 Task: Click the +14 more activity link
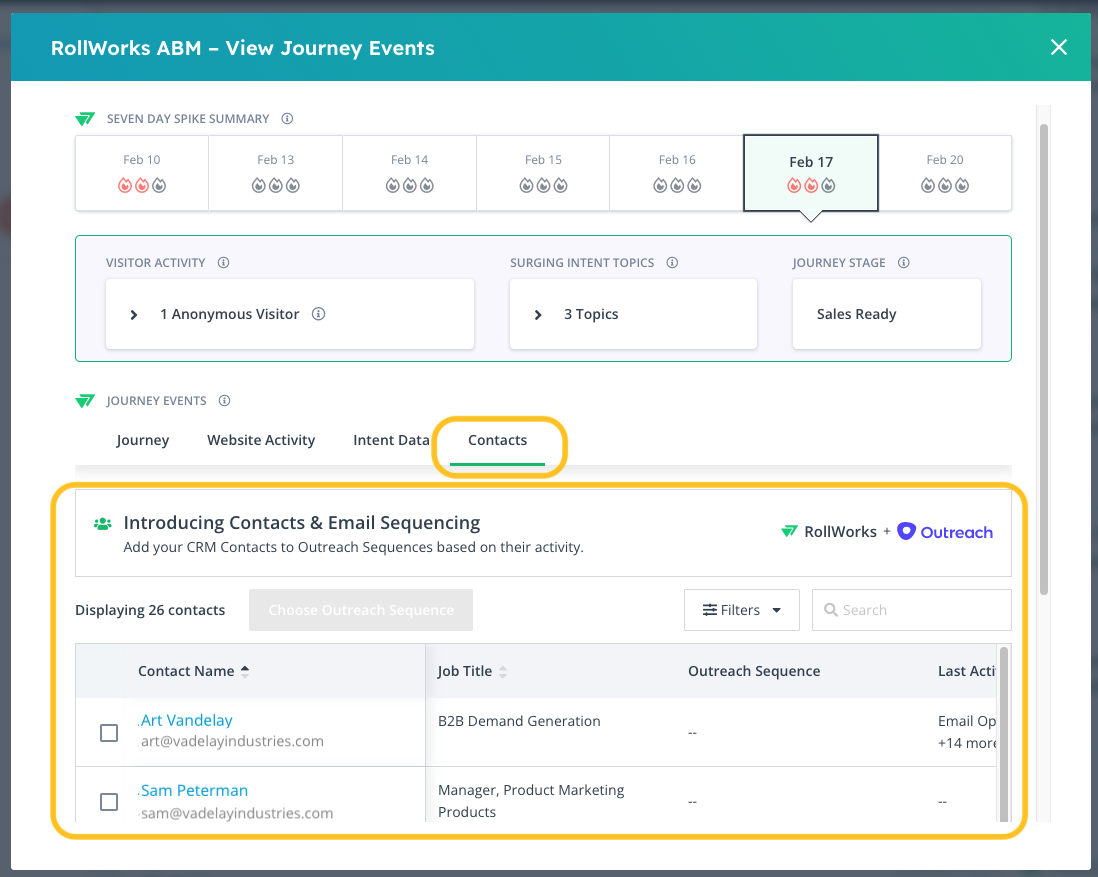point(966,743)
